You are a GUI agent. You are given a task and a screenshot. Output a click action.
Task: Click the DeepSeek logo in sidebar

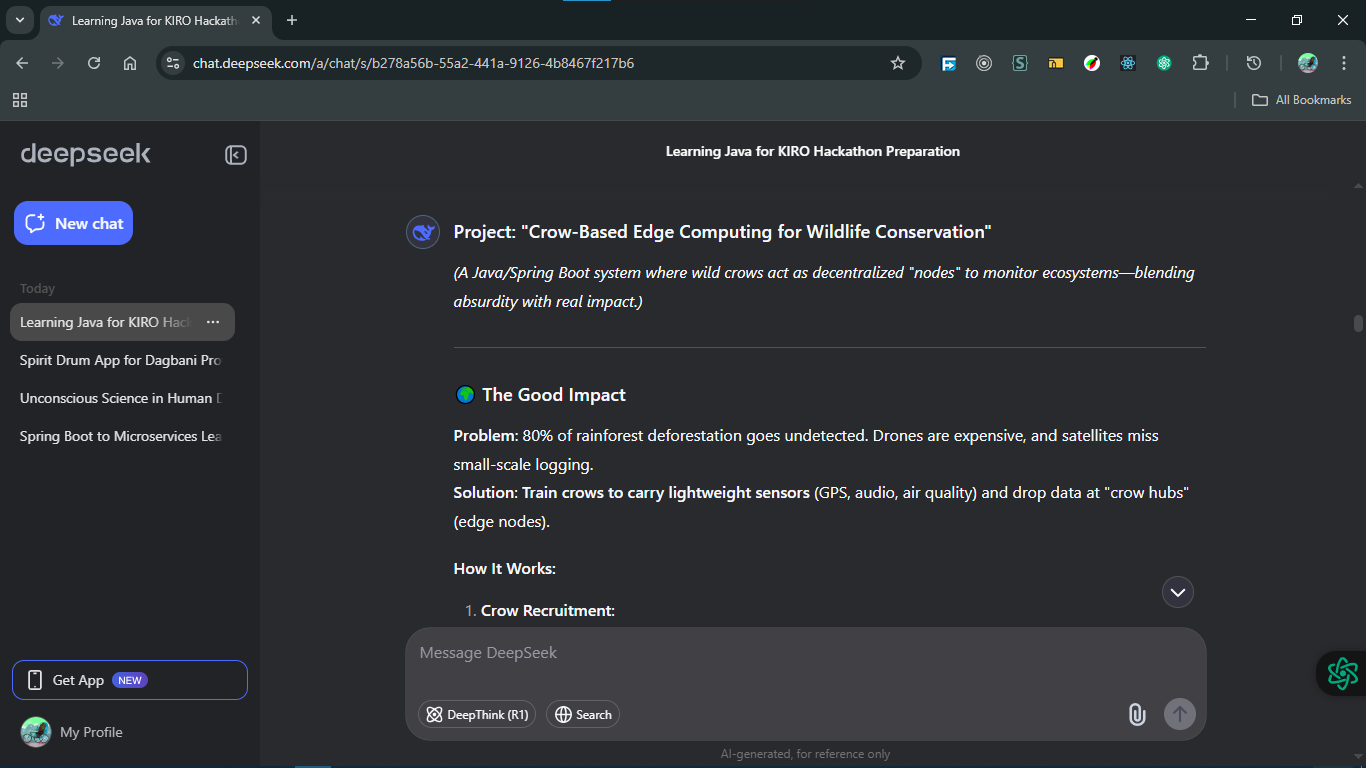86,153
